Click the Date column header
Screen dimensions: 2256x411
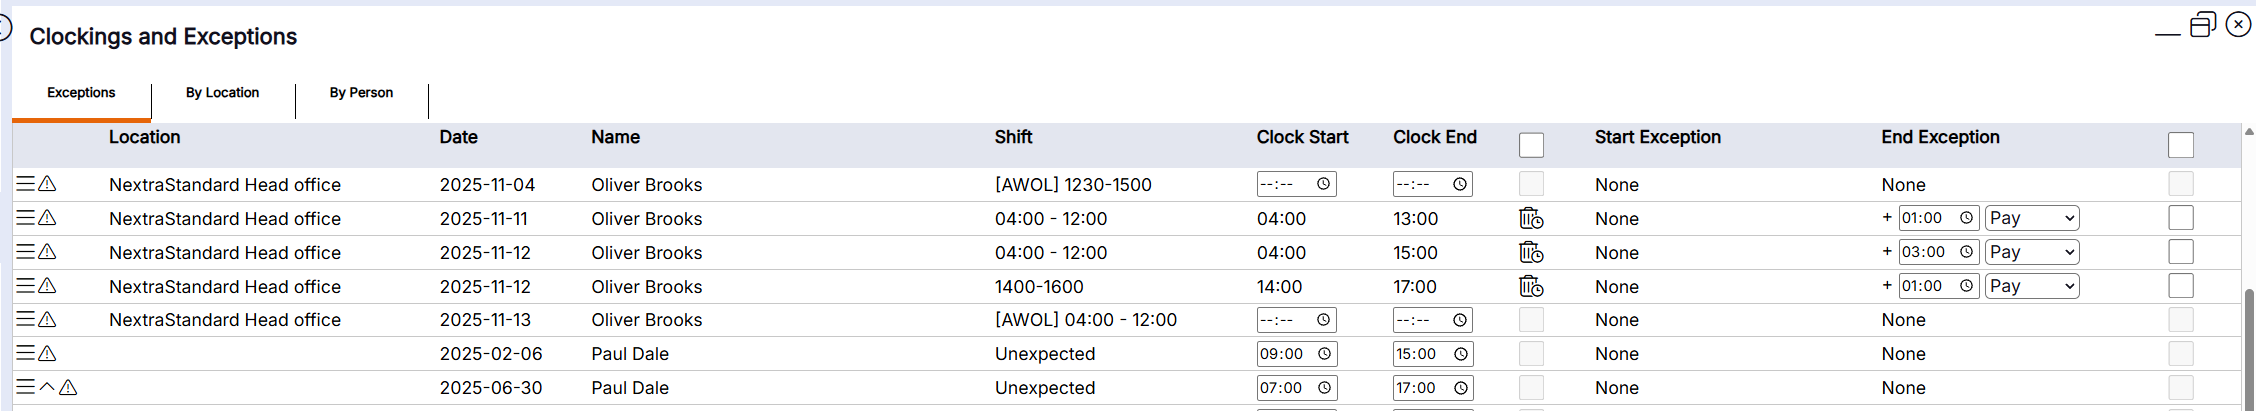point(458,137)
